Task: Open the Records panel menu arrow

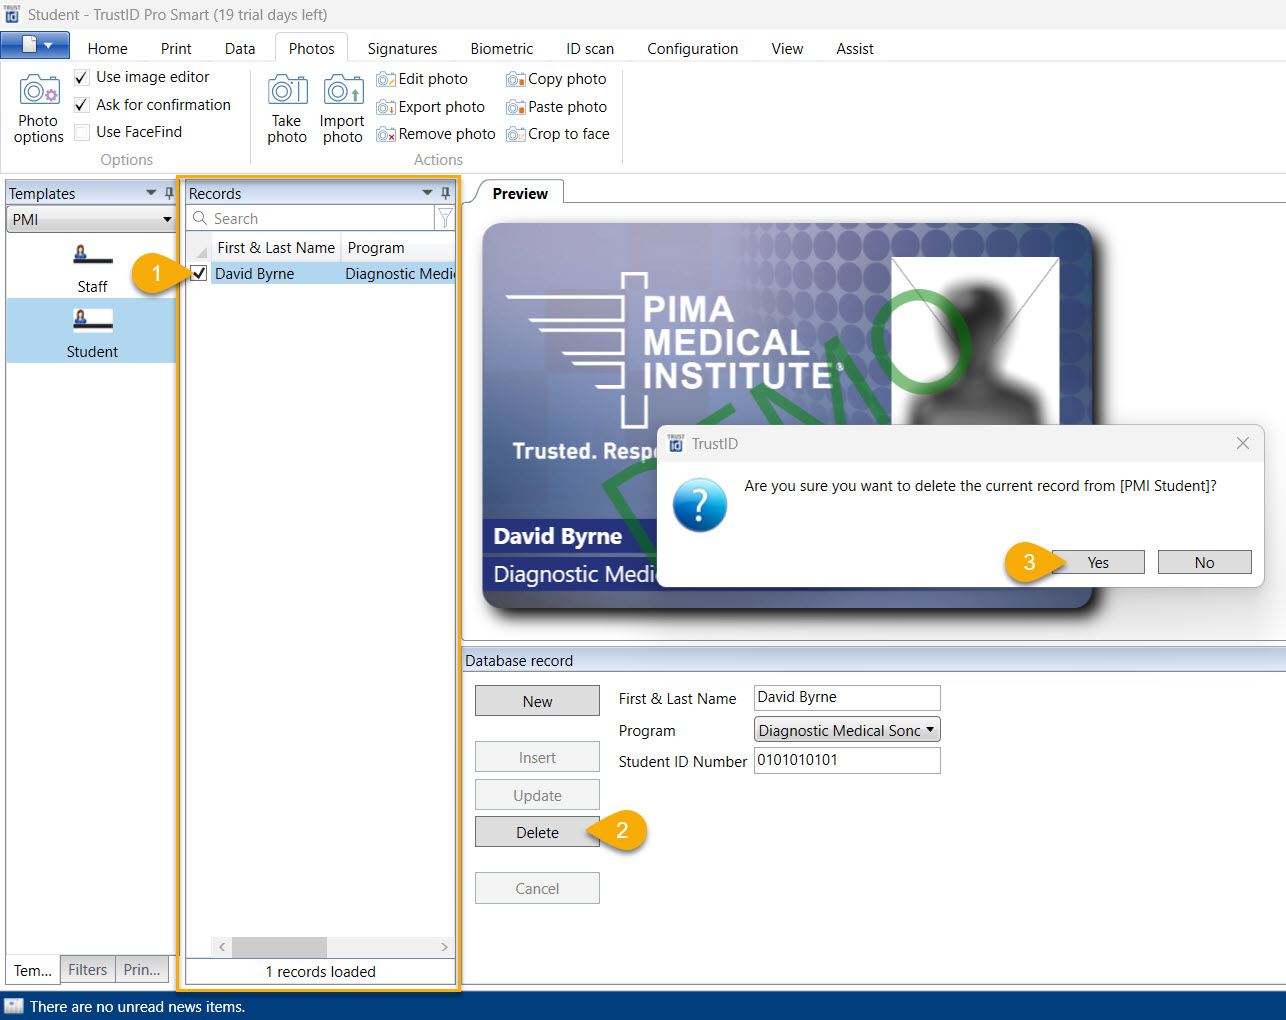Action: [428, 192]
